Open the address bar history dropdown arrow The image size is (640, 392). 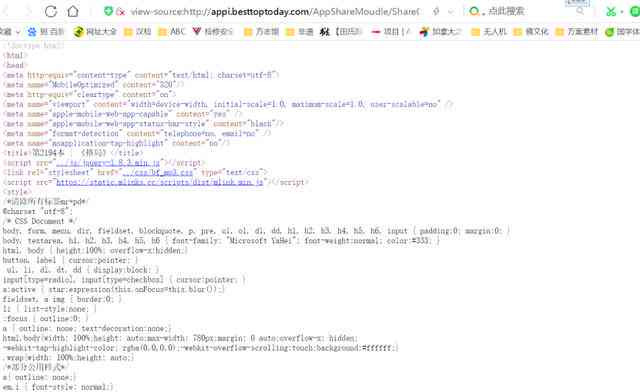(451, 12)
